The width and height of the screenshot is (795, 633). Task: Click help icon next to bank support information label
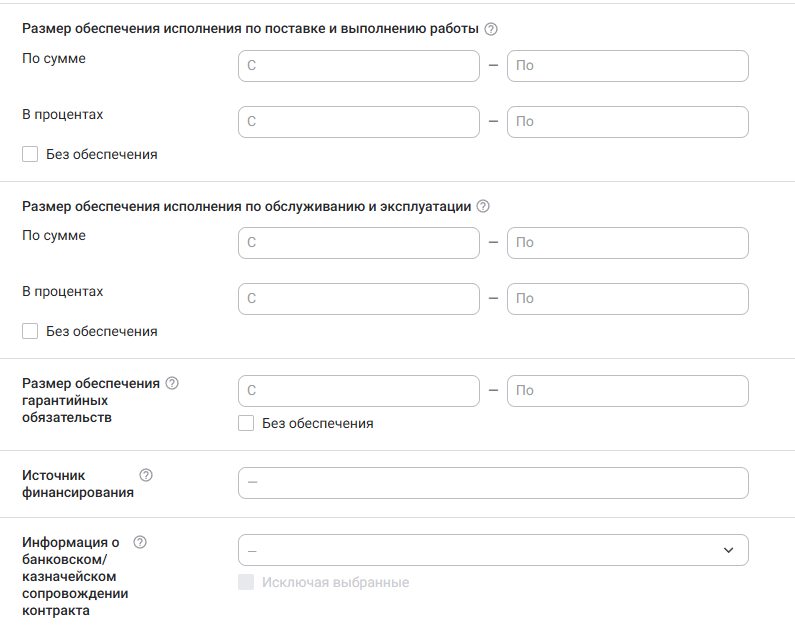(x=140, y=542)
